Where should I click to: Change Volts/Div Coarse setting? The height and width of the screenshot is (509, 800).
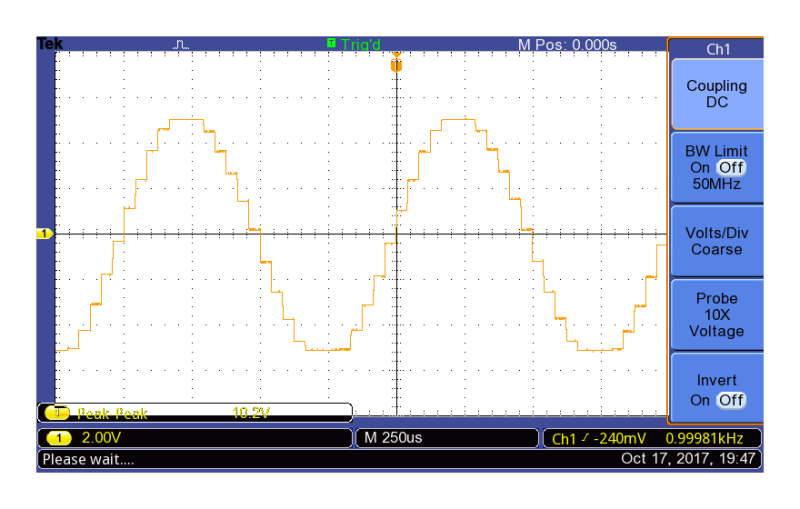click(x=716, y=241)
